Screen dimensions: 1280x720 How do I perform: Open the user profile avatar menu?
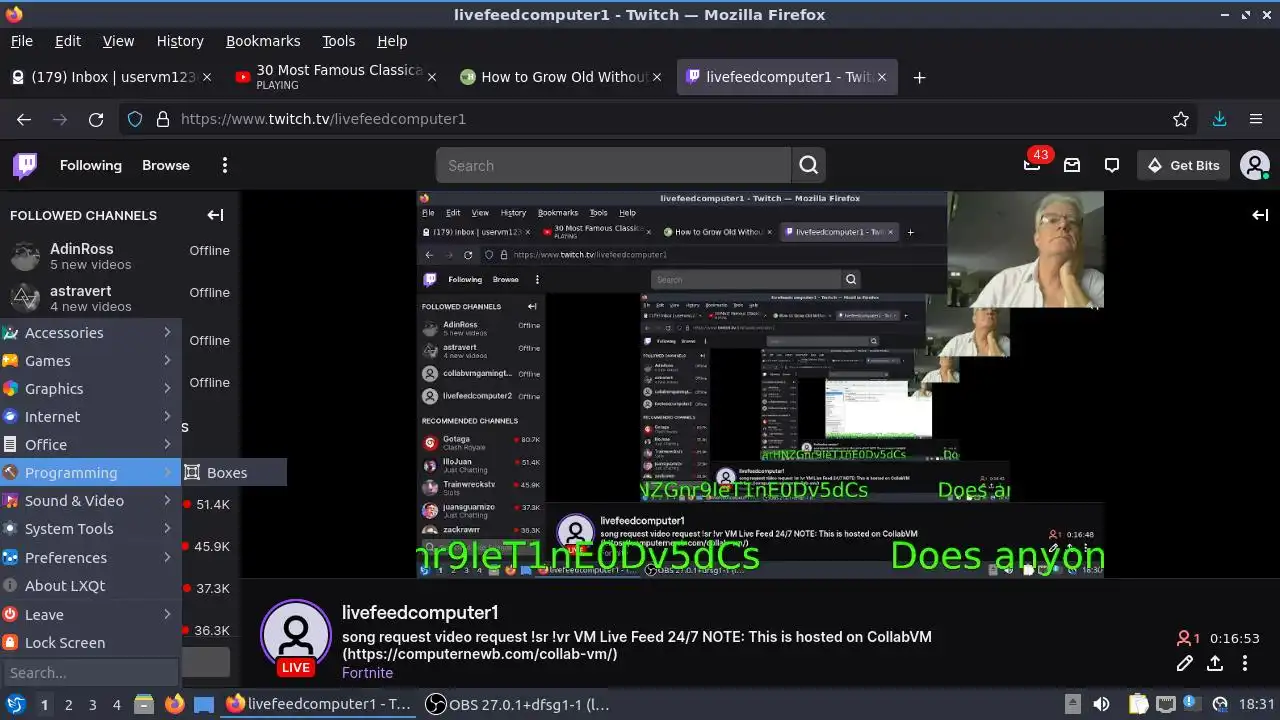tap(1254, 165)
